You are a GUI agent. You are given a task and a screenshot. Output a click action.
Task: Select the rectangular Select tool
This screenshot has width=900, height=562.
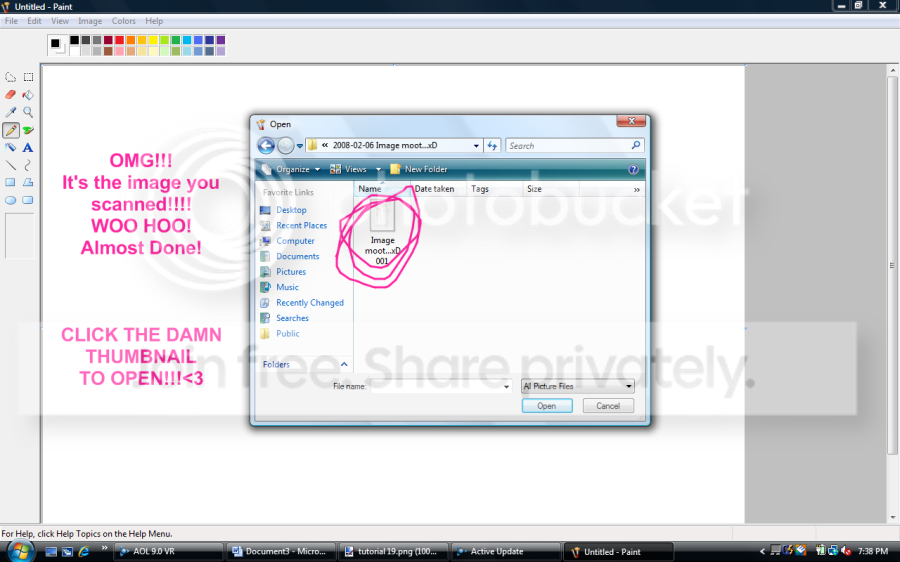(x=28, y=77)
